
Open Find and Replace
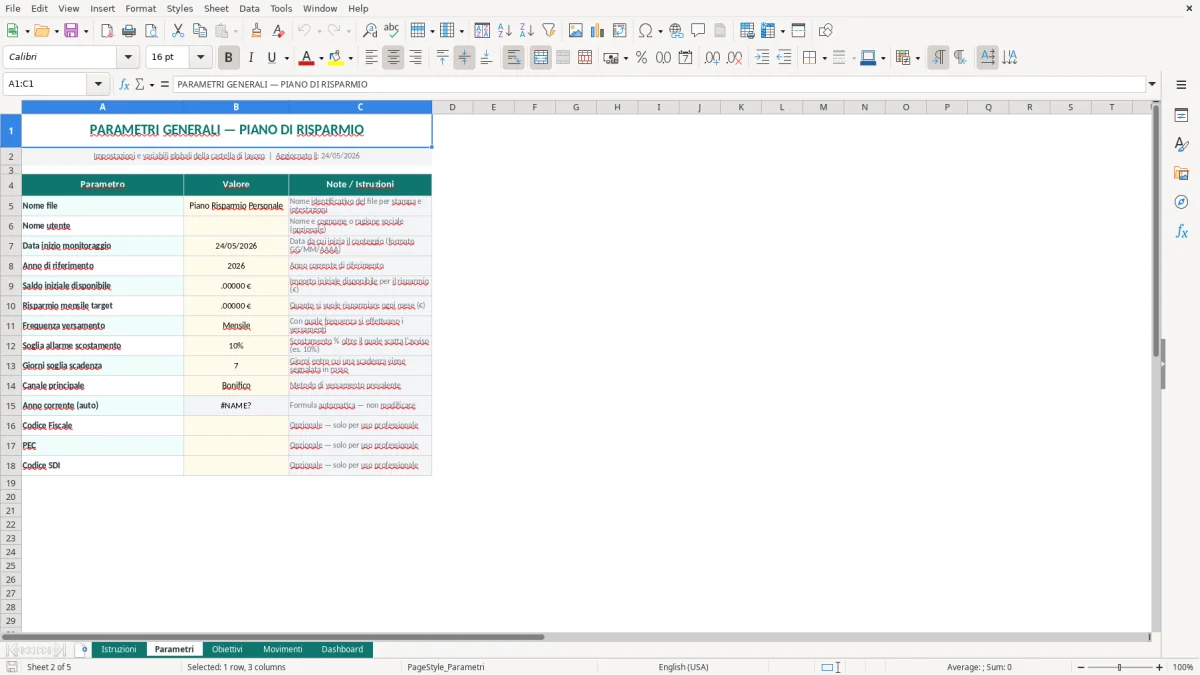pos(370,31)
